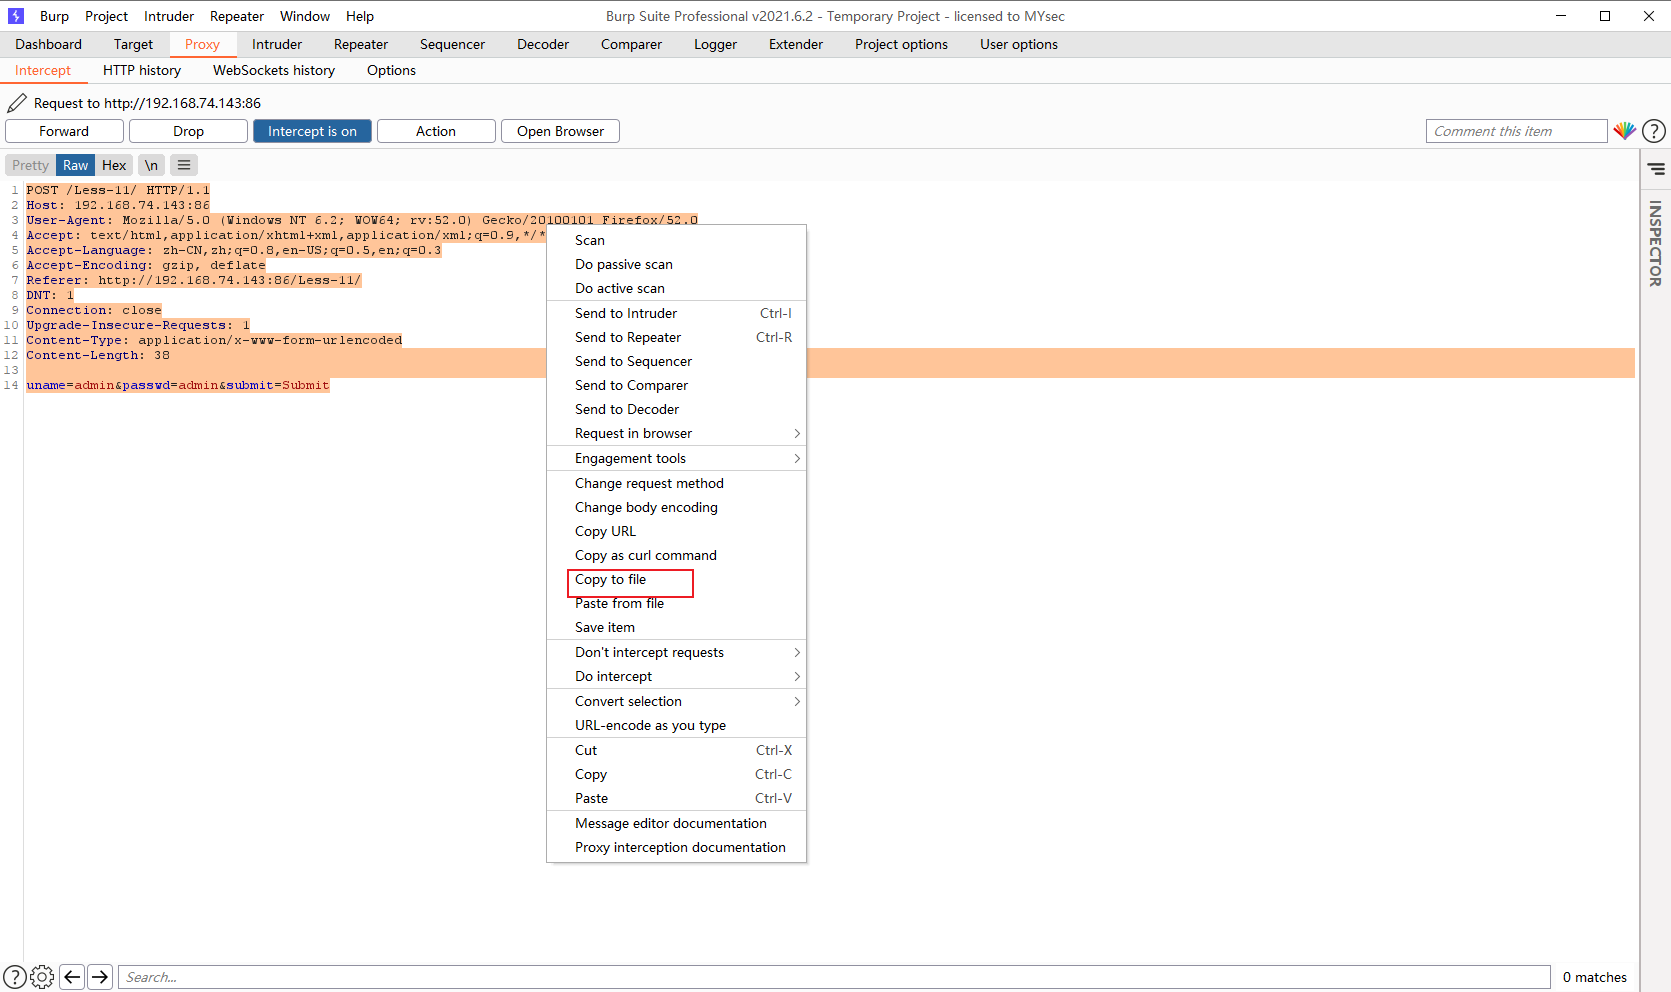This screenshot has height=992, width=1671.
Task: Click the pencil edit target icon
Action: (17, 103)
